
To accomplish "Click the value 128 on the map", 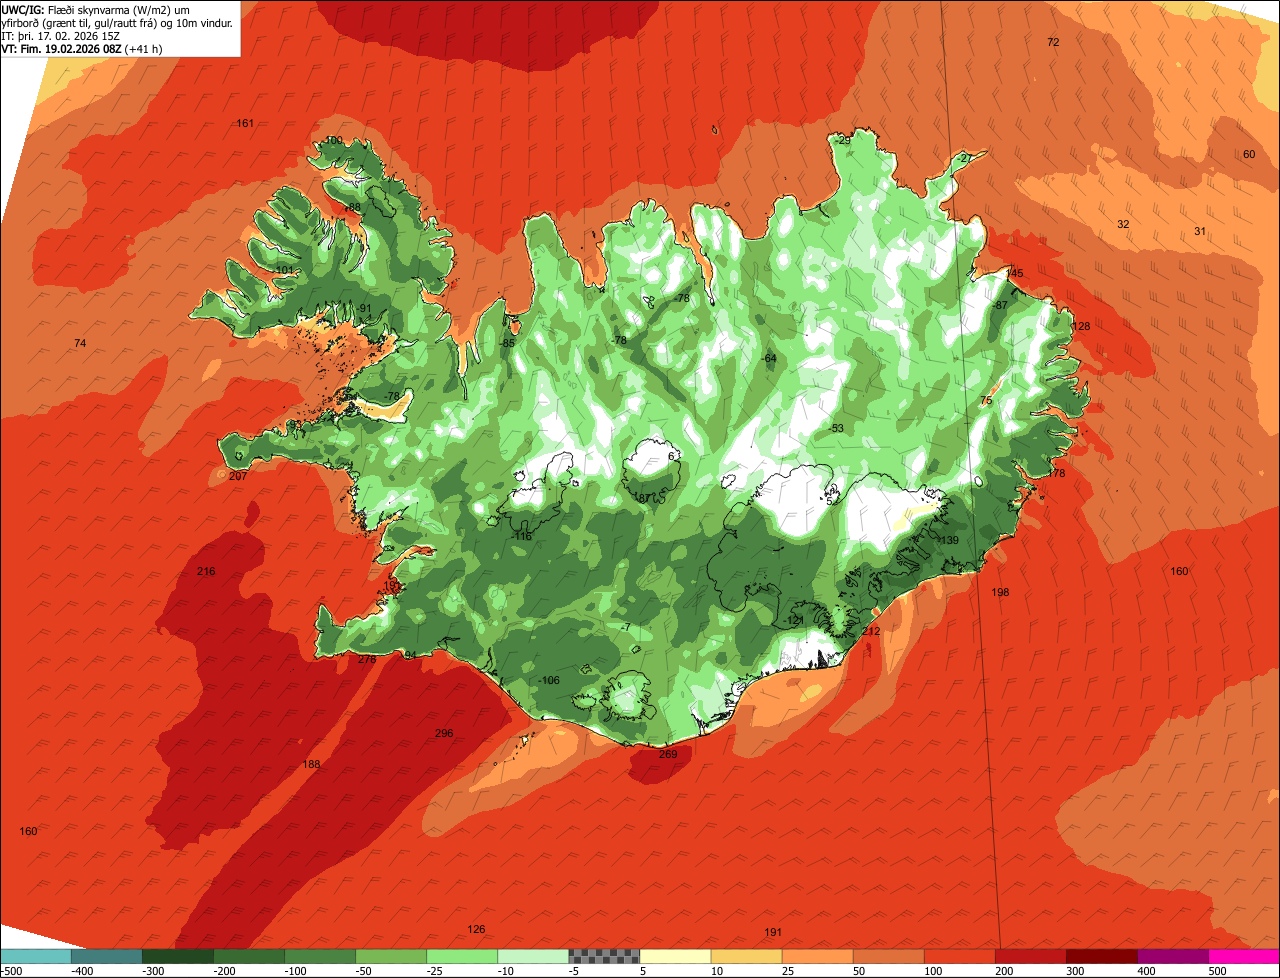I will pyautogui.click(x=1081, y=326).
